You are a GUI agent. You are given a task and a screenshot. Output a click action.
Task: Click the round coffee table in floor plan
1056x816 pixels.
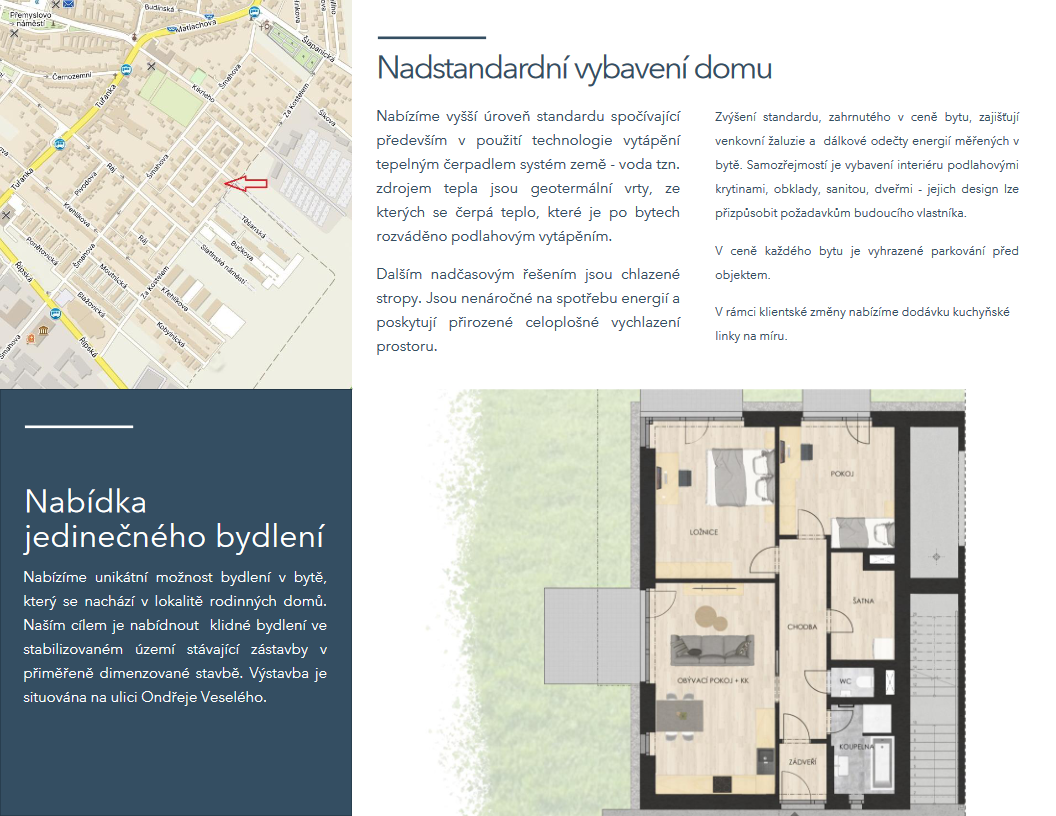707,615
